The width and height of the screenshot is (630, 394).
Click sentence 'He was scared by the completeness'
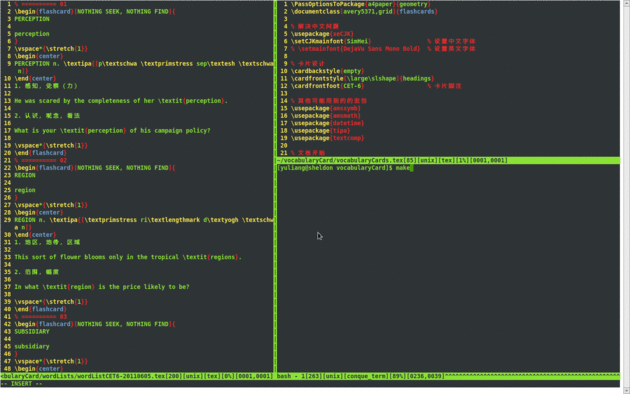pyautogui.click(x=121, y=101)
